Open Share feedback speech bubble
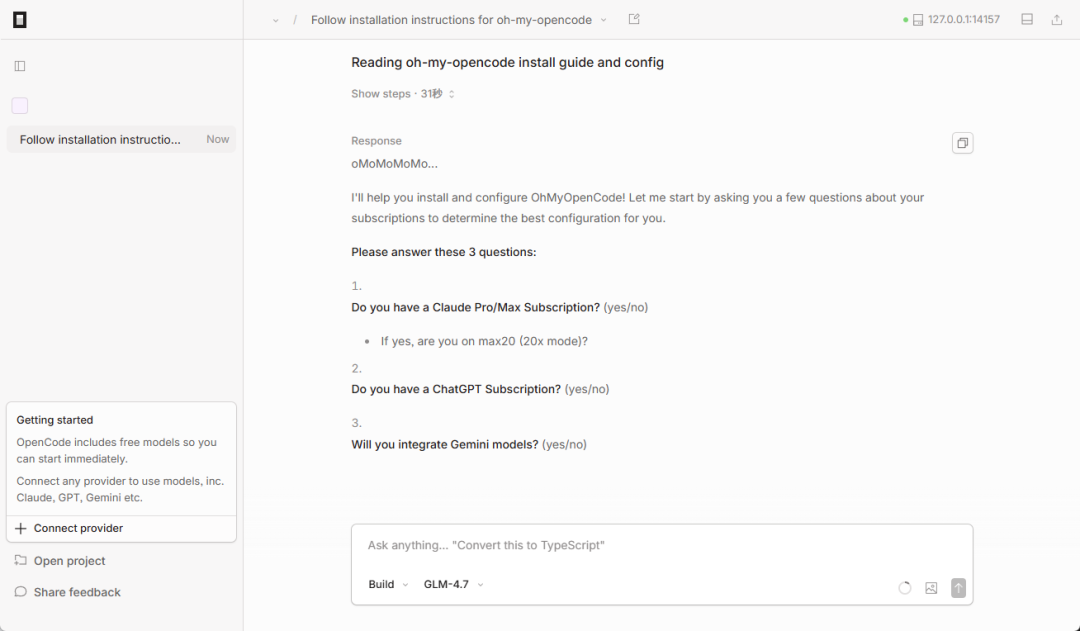1080x631 pixels. click(21, 592)
